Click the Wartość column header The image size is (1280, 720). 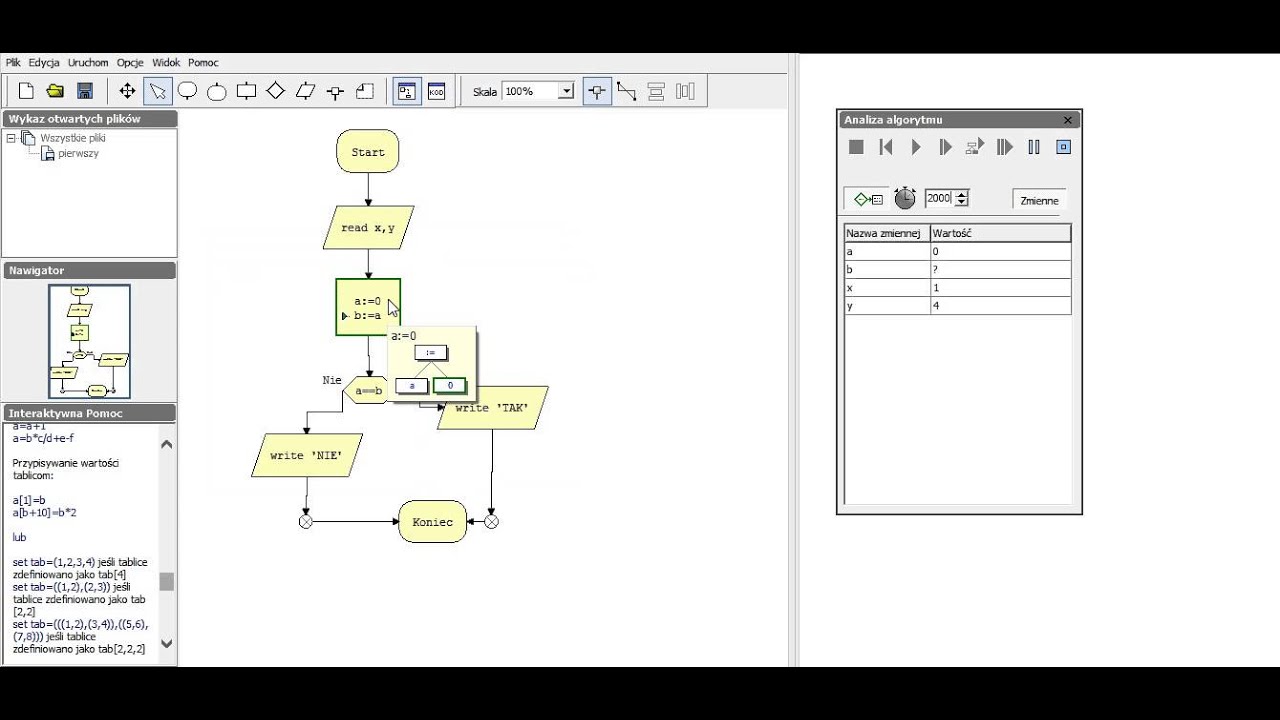coord(1000,233)
